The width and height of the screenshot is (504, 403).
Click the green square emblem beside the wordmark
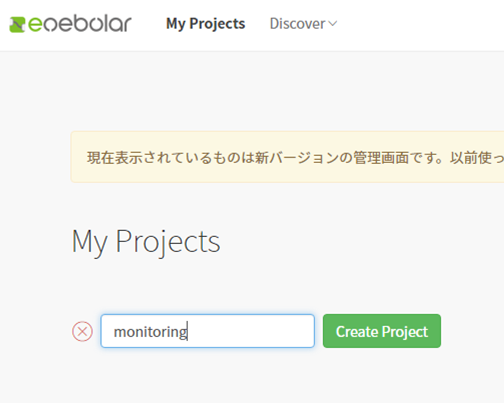17,25
